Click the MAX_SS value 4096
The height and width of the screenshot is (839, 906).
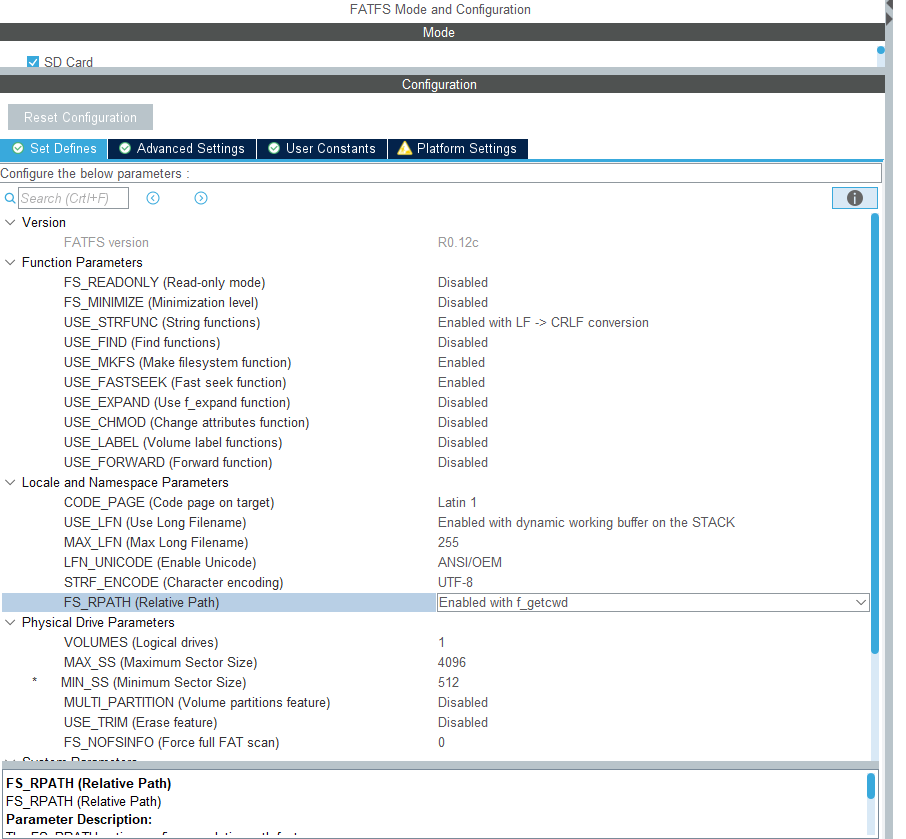point(452,663)
